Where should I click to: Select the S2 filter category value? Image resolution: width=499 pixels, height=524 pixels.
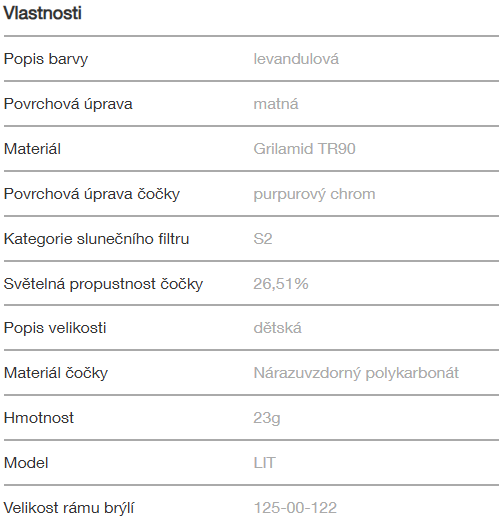tap(263, 239)
